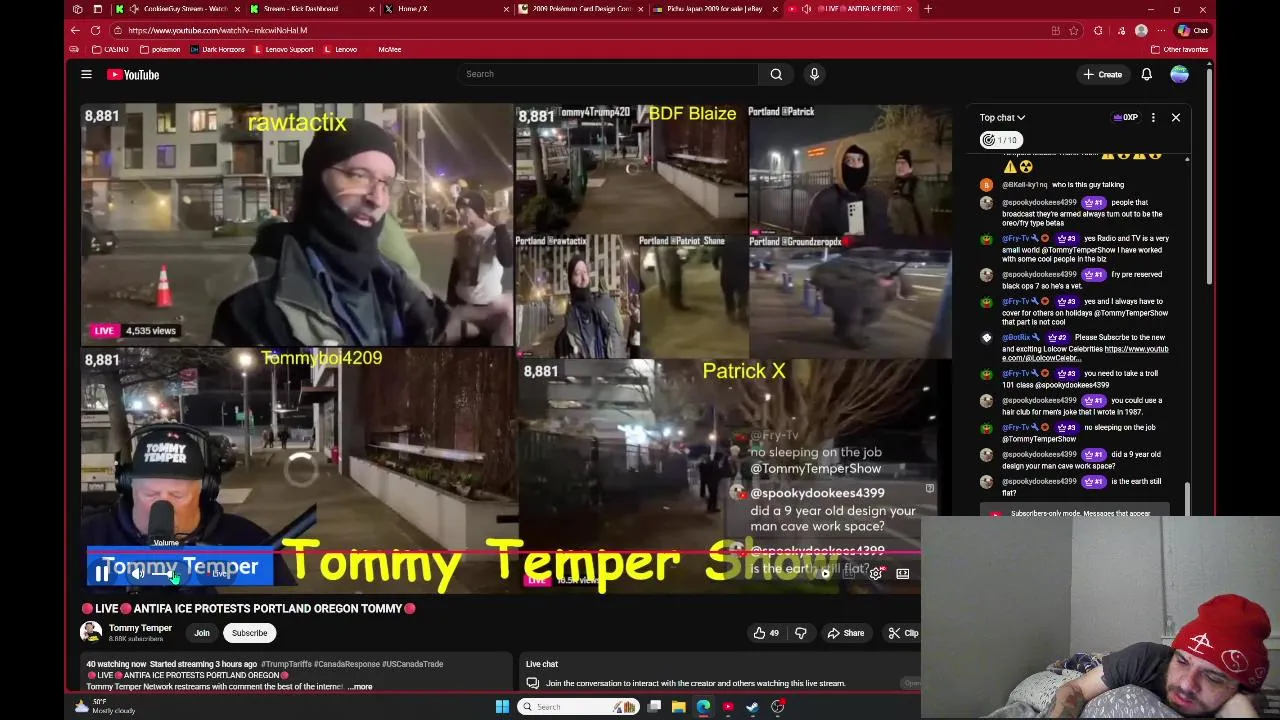Viewport: 1280px width, 720px height.
Task: Click the Windows taskbar search box
Action: [579, 707]
